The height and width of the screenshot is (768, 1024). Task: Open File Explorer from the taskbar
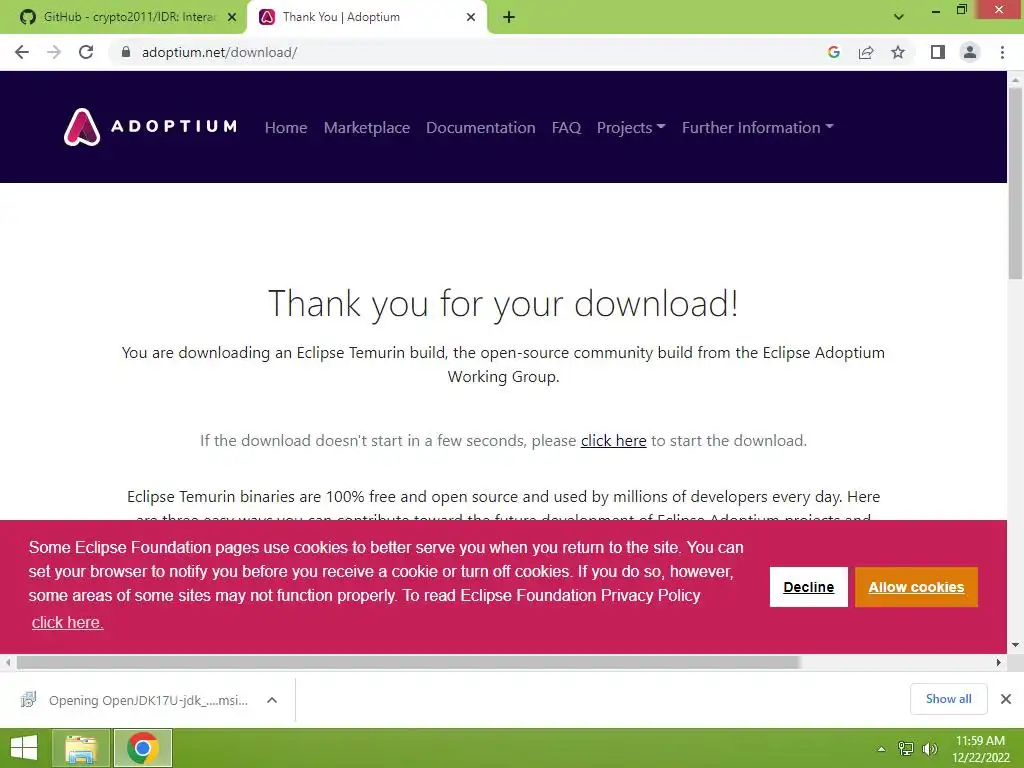point(81,748)
